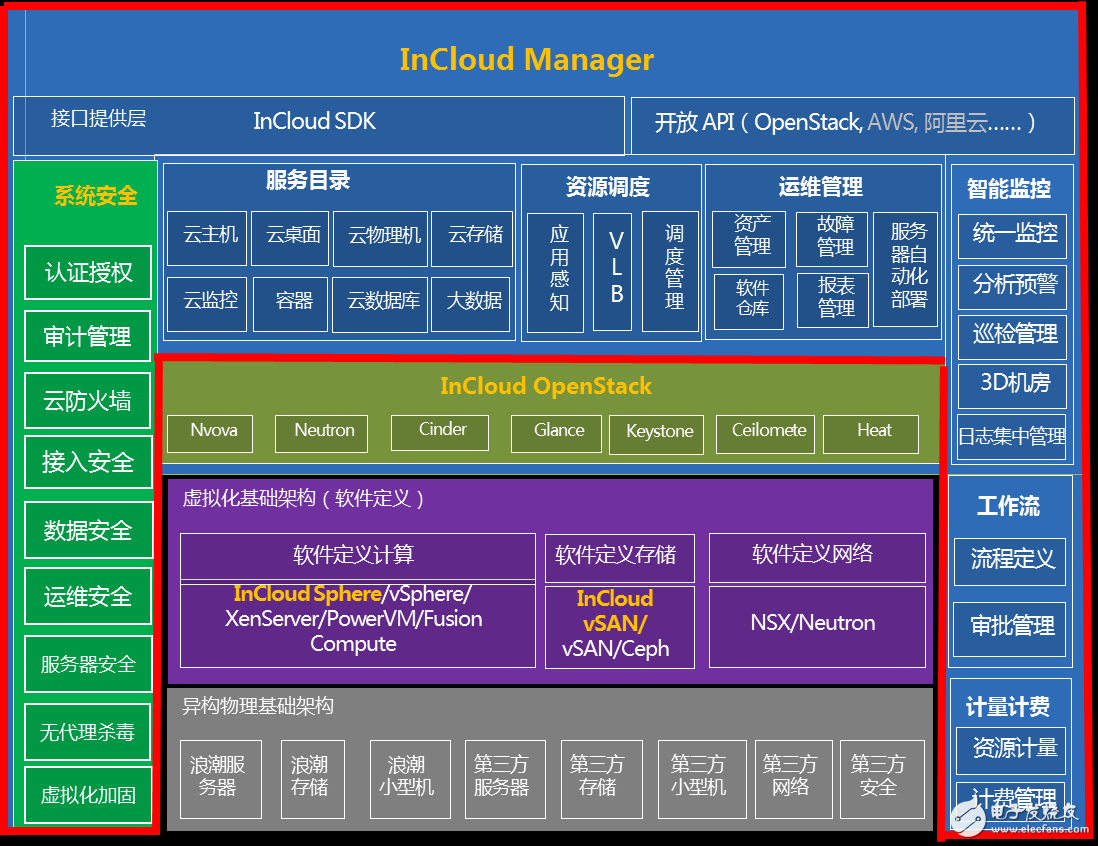1098x846 pixels.
Task: Select the NSX/Neutron network box
Action: click(x=812, y=626)
